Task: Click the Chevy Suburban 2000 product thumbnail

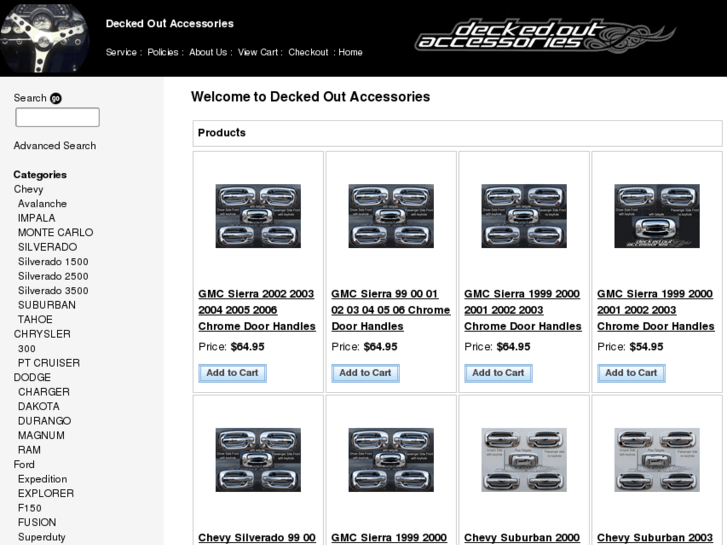Action: pos(524,460)
